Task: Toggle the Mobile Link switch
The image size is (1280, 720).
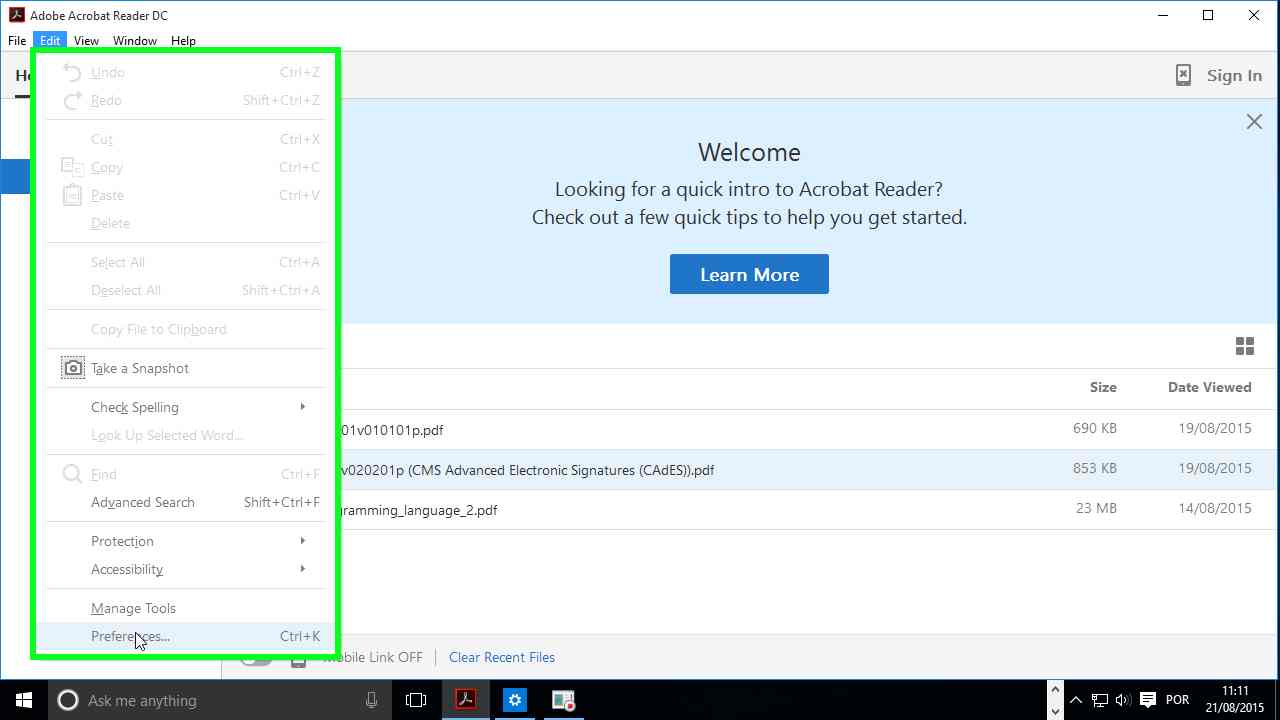Action: coord(256,658)
